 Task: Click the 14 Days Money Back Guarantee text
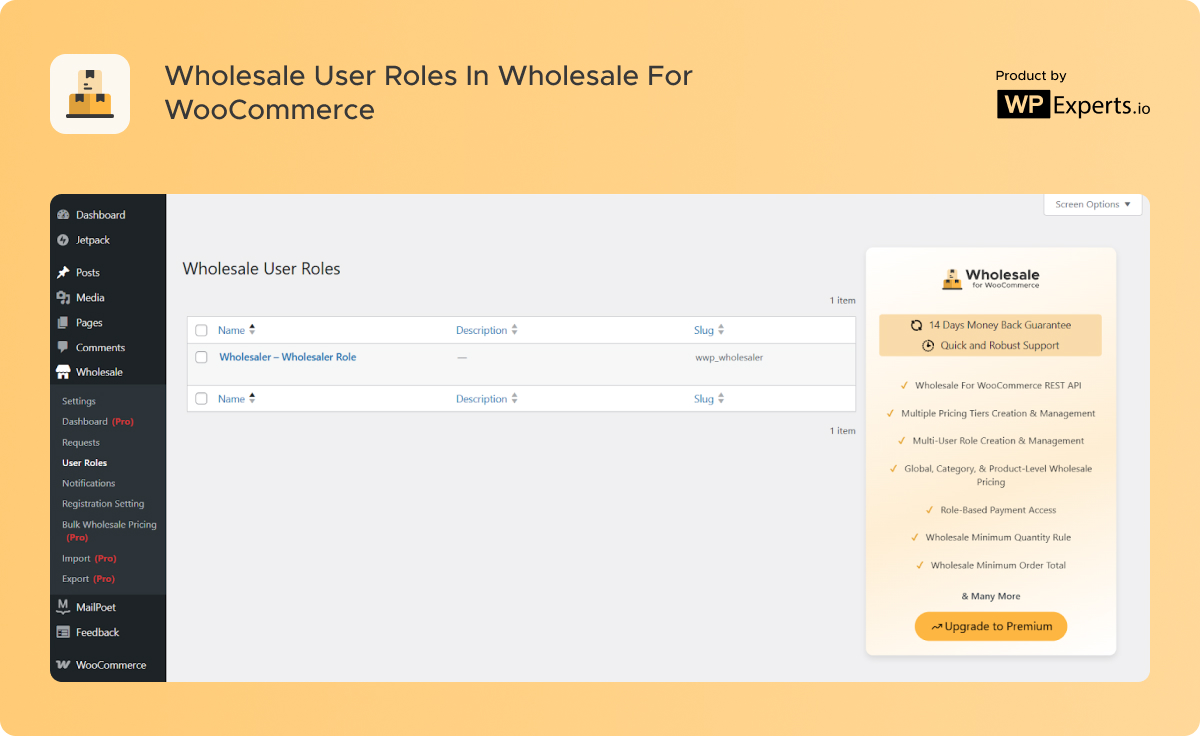pyautogui.click(x=1000, y=325)
